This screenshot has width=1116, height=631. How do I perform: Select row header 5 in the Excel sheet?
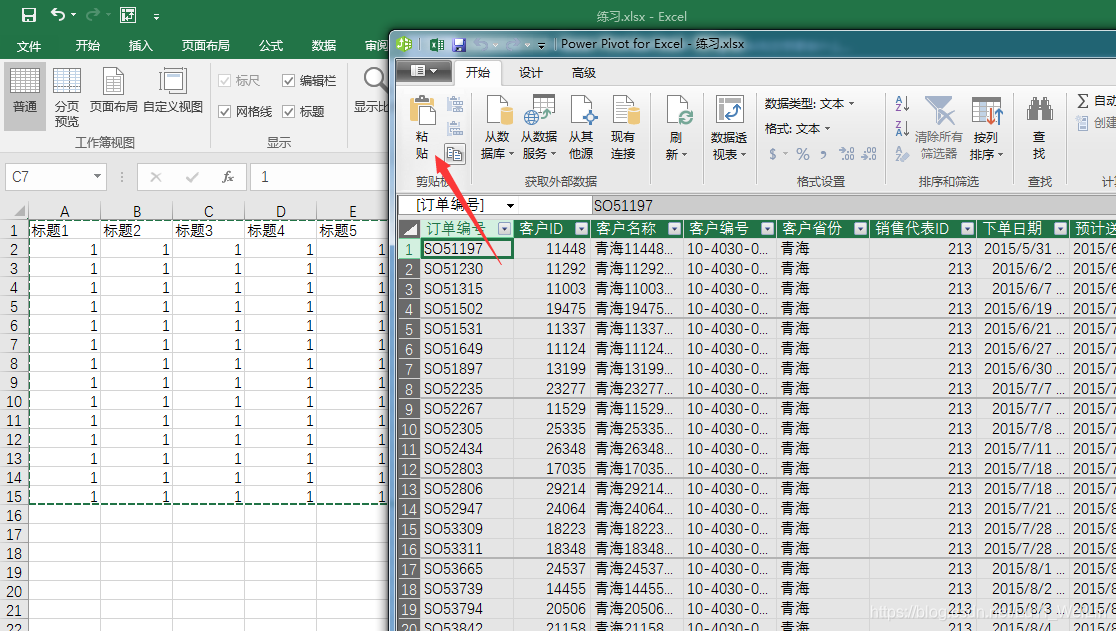coord(14,307)
